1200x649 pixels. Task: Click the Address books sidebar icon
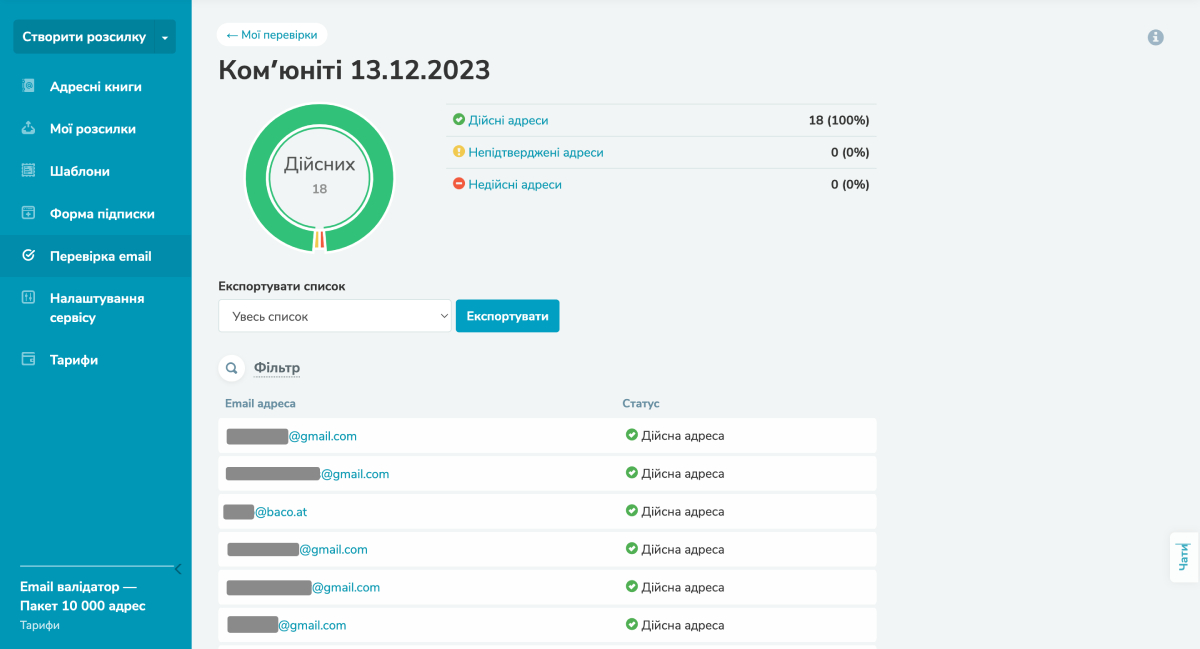(x=29, y=86)
